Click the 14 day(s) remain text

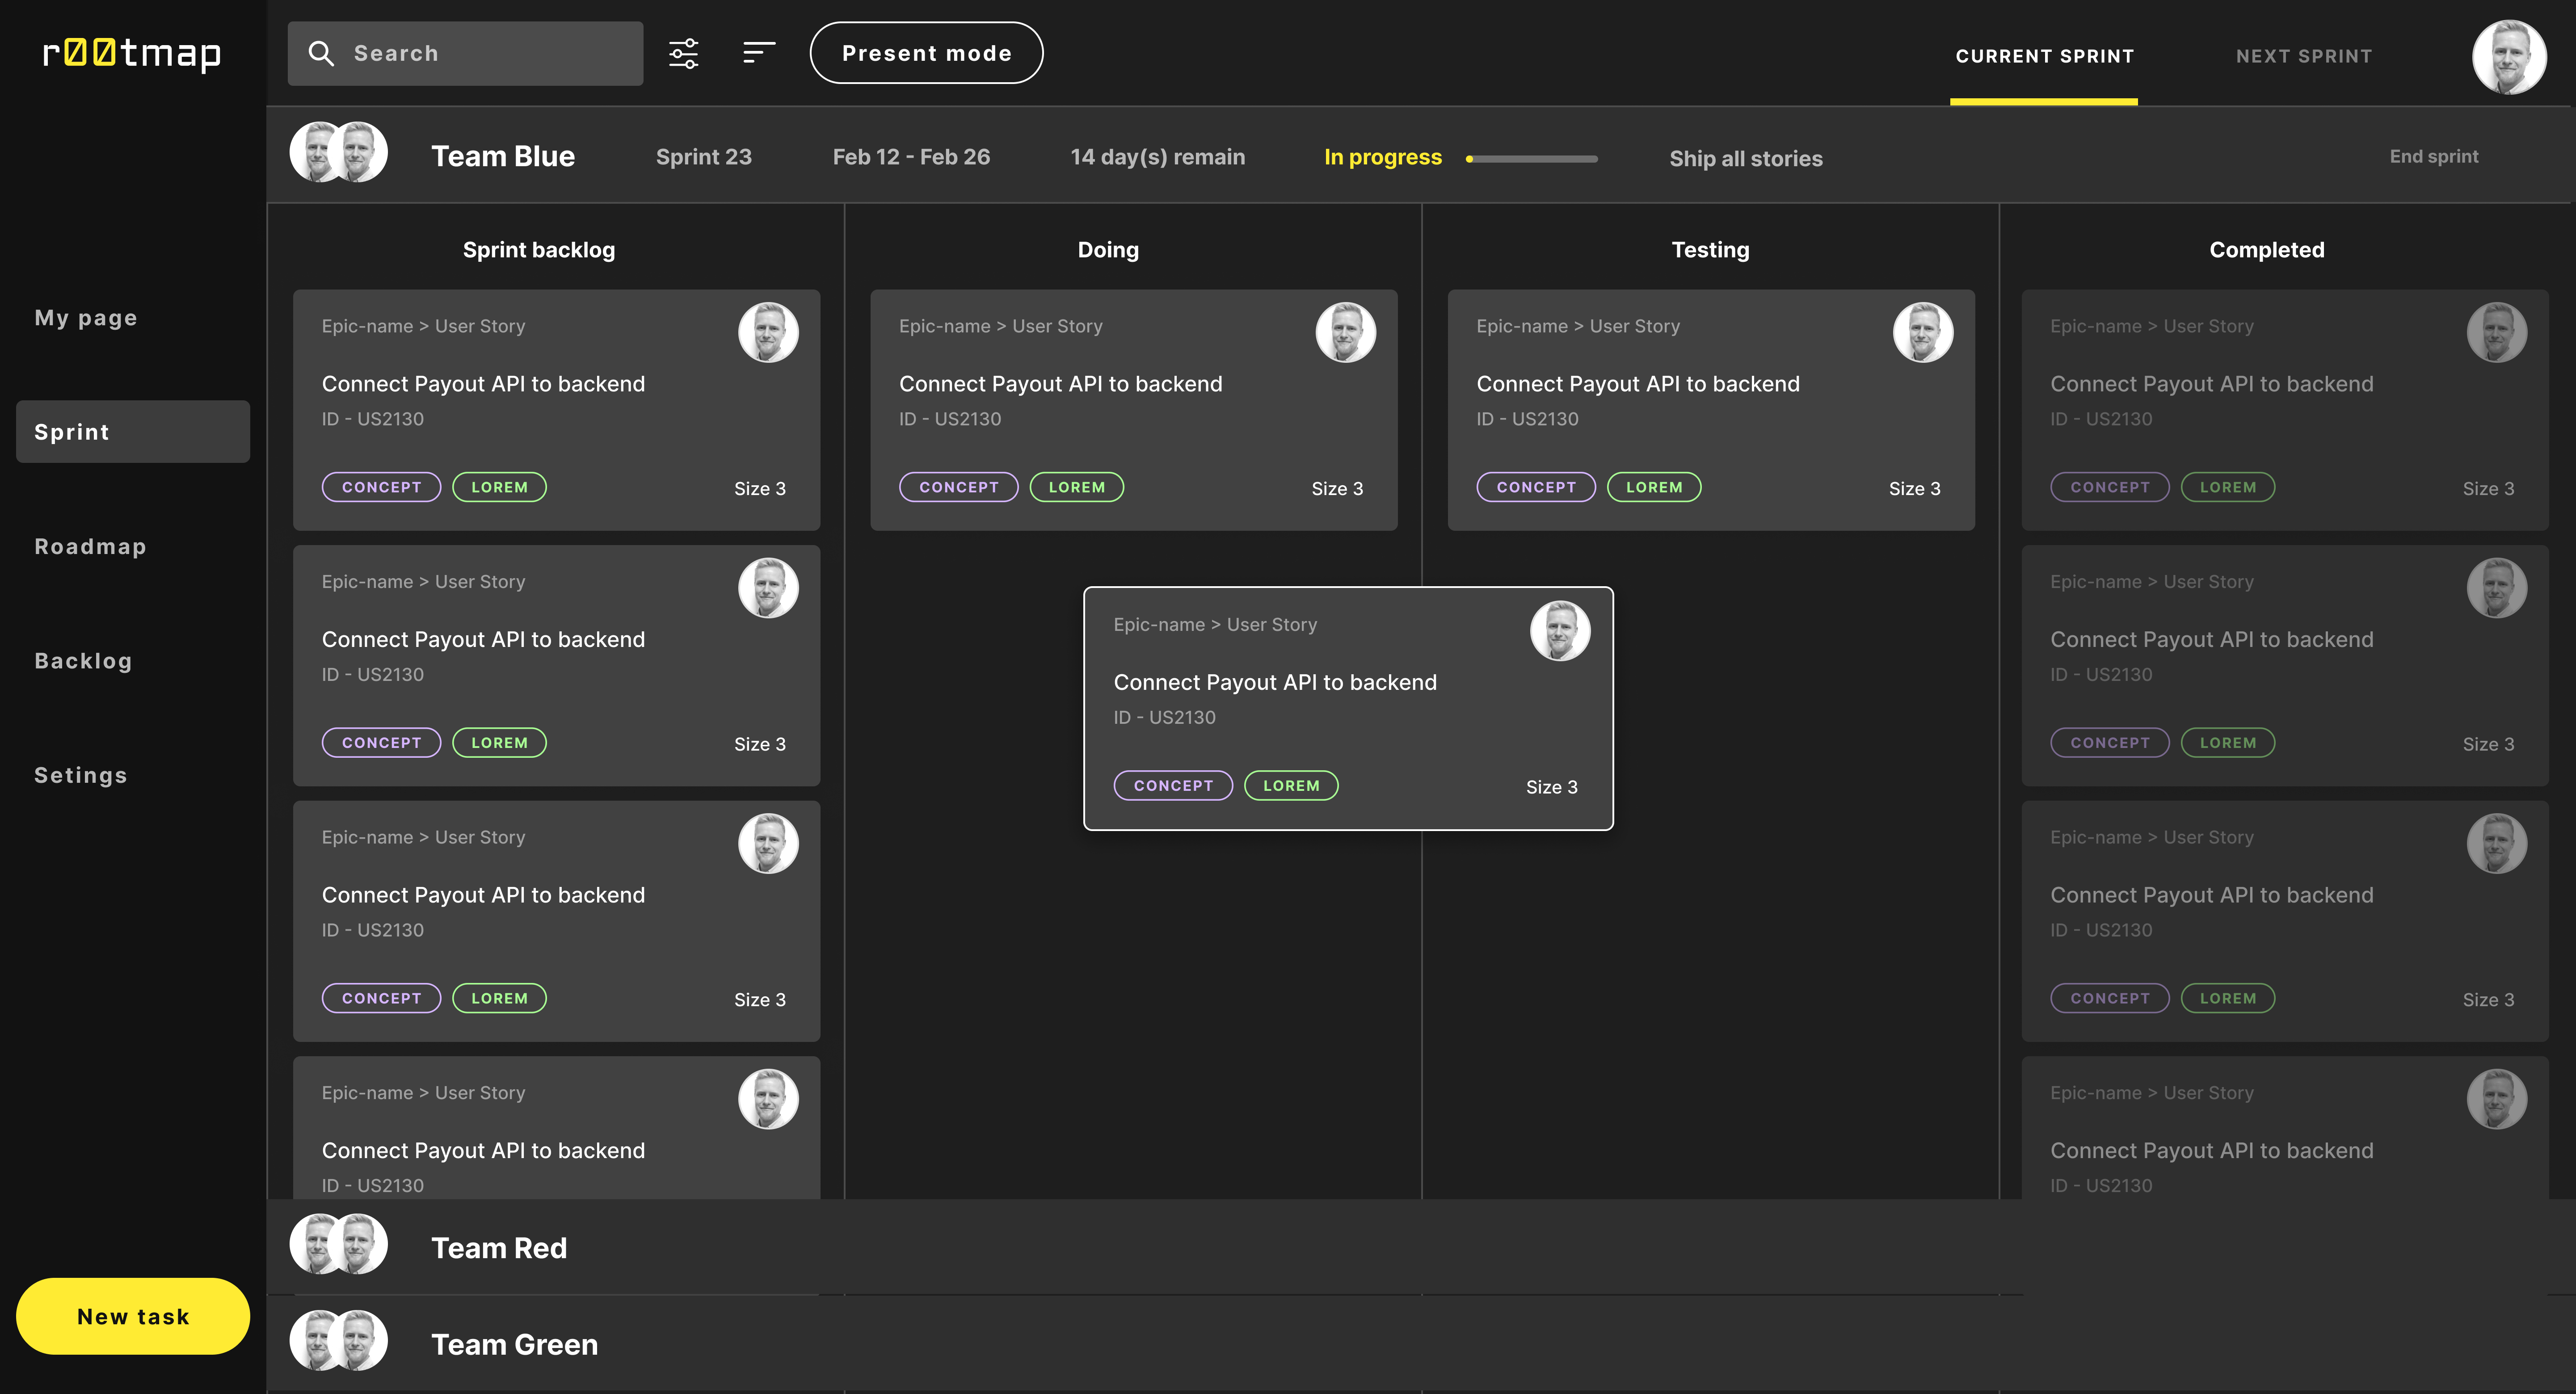(x=1157, y=157)
